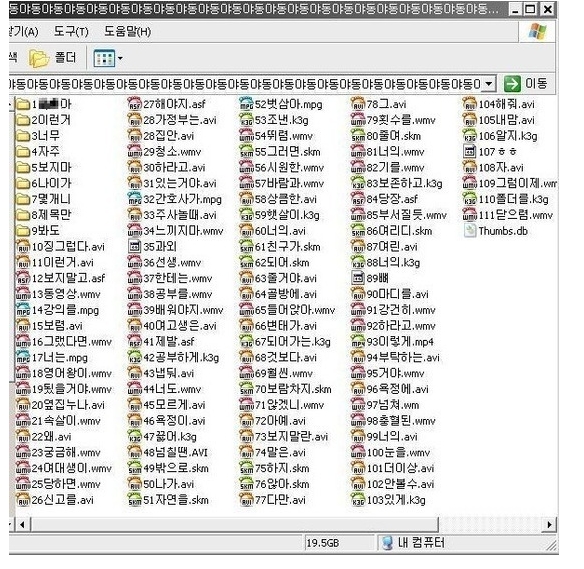The image size is (584, 569).
Task: Click the Folders (폴더) toolbar icon
Action: click(39, 58)
